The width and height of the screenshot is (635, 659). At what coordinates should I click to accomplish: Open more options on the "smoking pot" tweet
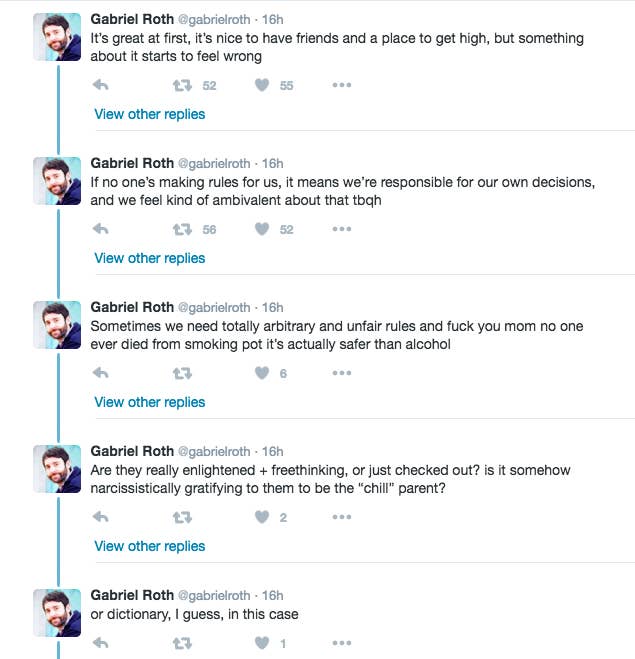pyautogui.click(x=342, y=373)
